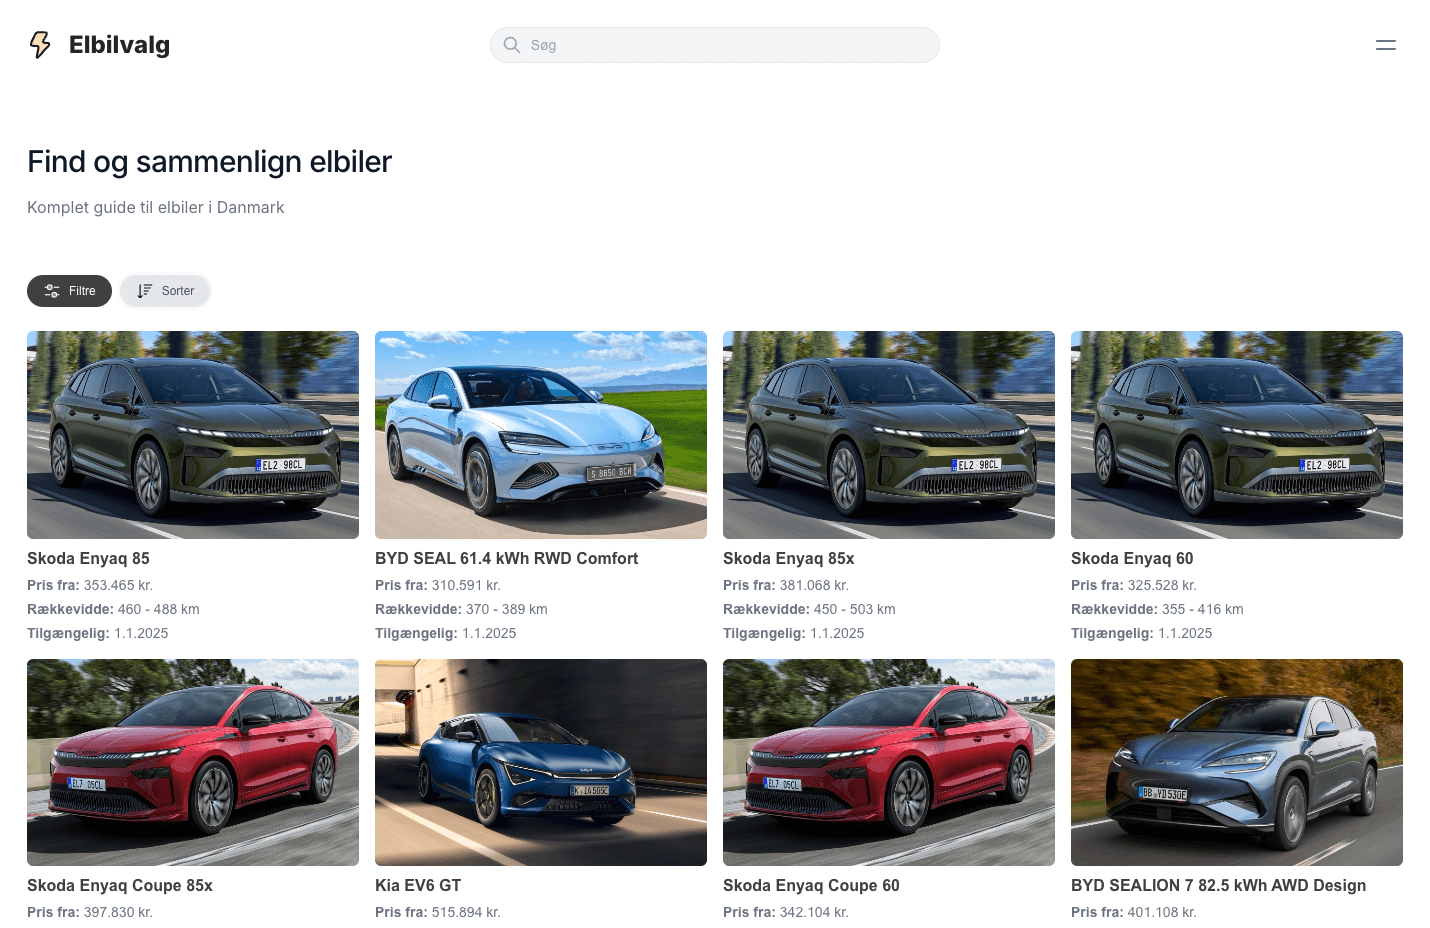Open Skoda Enyaq 85x car image

(889, 435)
